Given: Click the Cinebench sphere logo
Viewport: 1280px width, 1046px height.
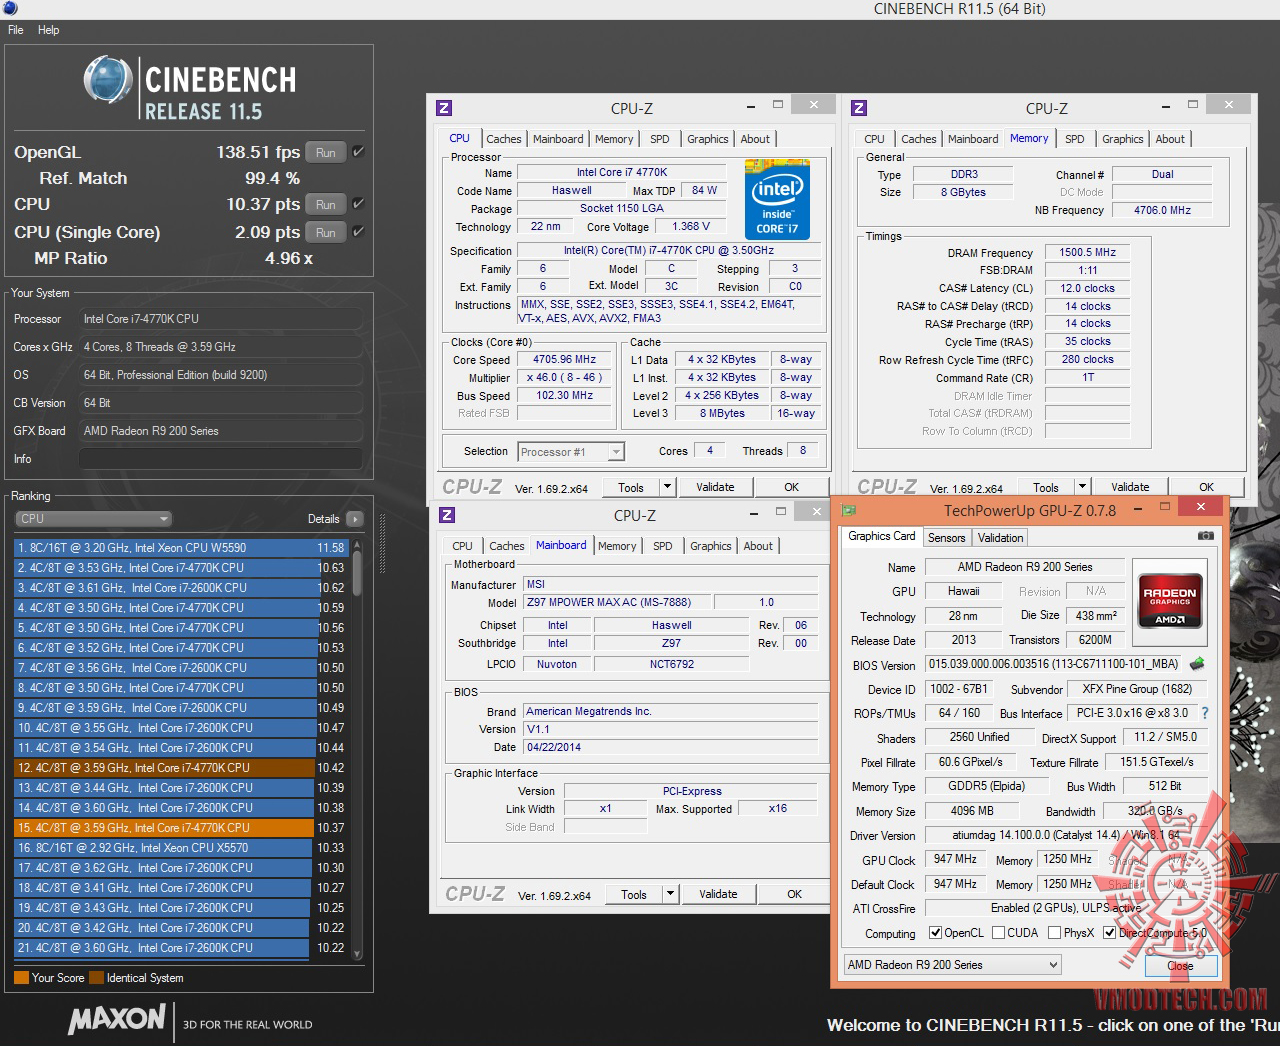Looking at the screenshot, I should (x=108, y=80).
